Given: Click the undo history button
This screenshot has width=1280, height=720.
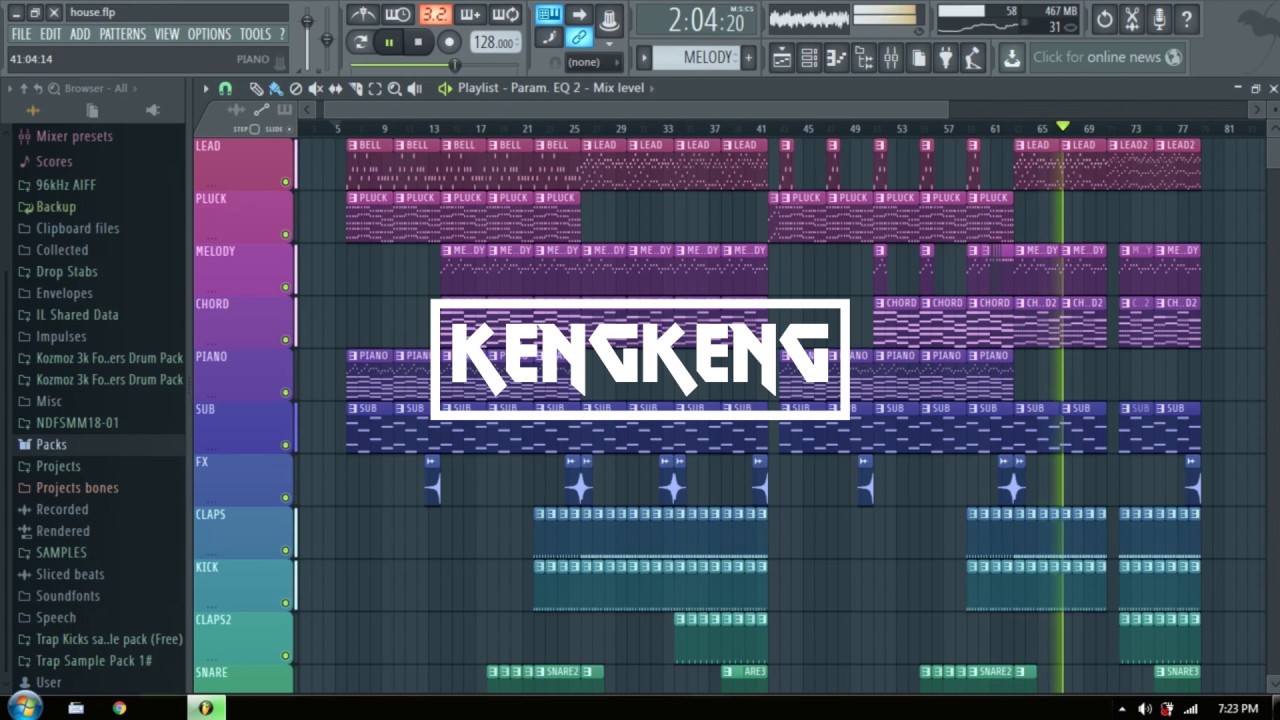Looking at the screenshot, I should [x=1104, y=19].
